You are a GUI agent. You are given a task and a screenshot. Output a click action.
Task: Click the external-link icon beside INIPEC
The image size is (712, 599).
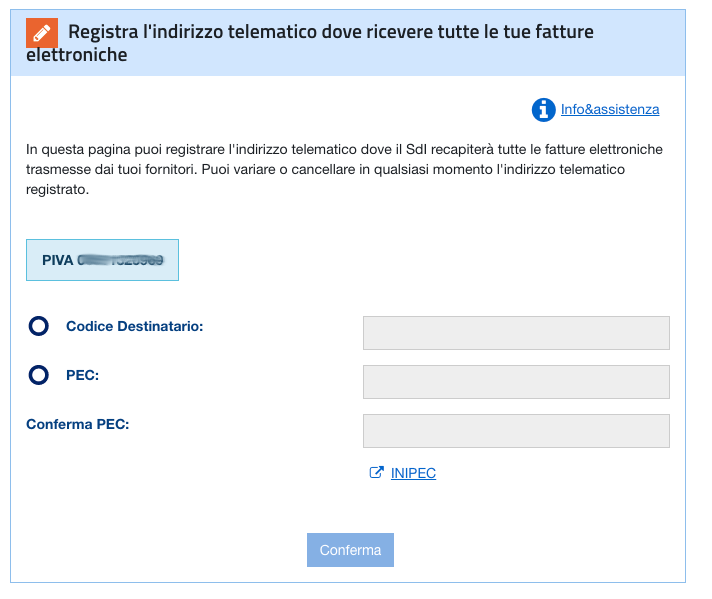pos(376,473)
